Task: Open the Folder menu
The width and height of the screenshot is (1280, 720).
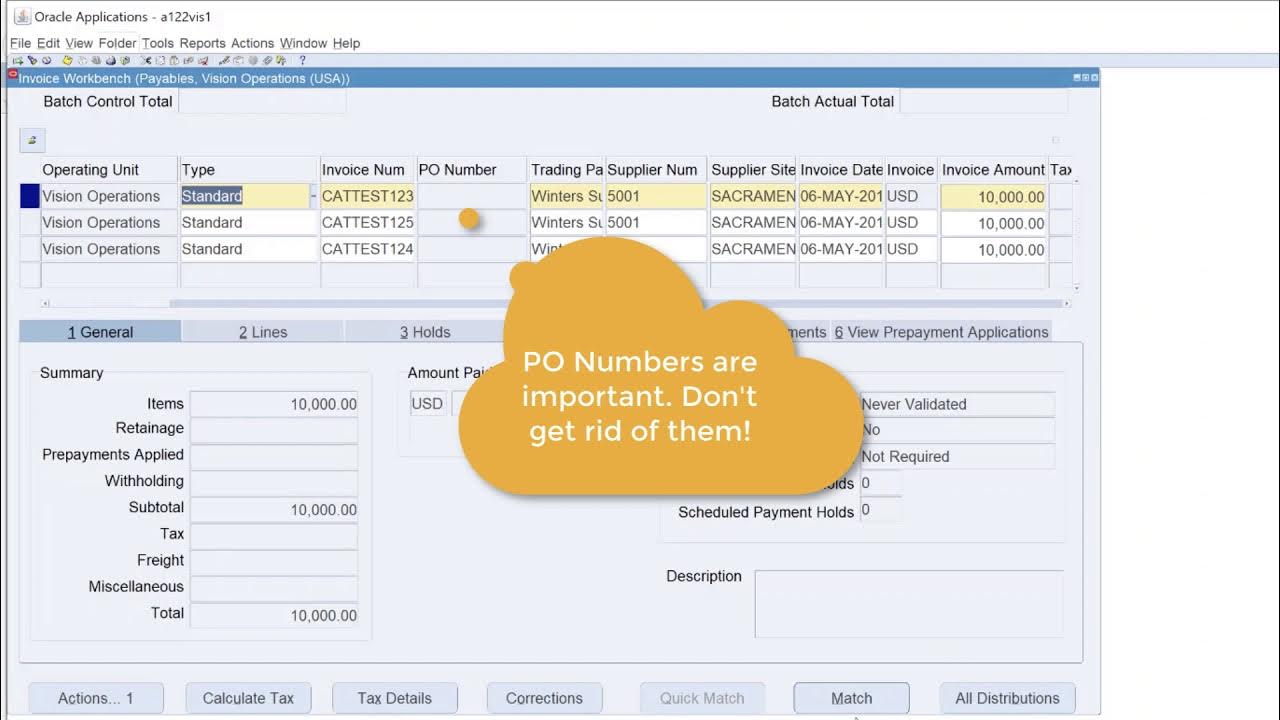Action: [117, 43]
